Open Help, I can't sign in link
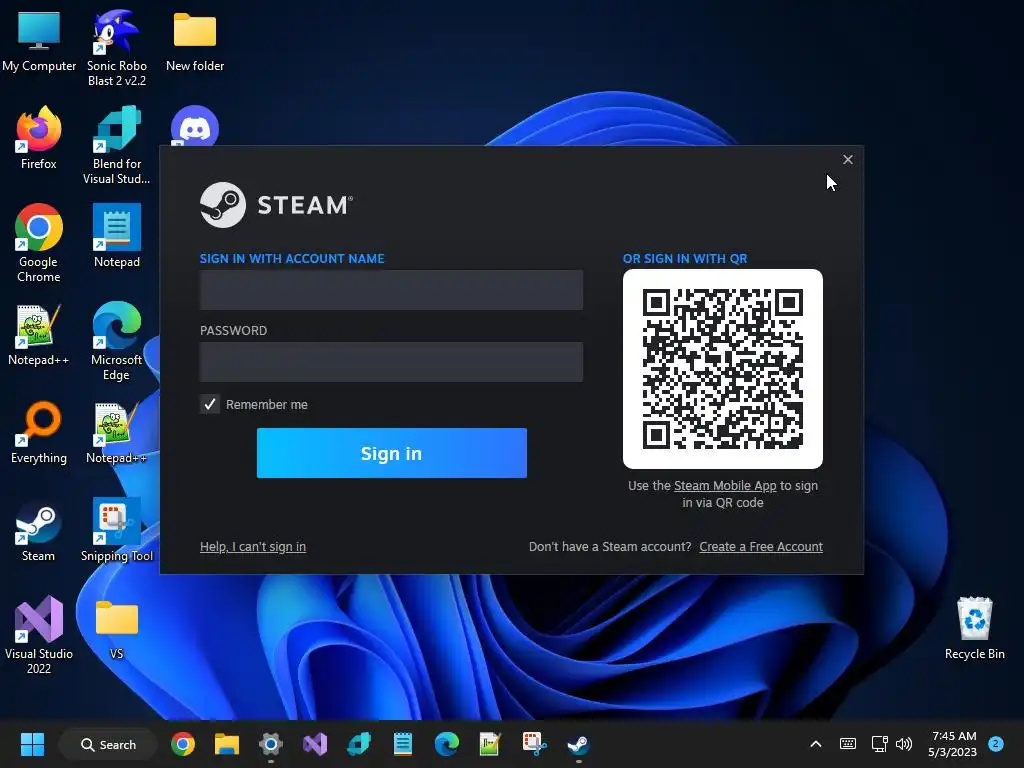This screenshot has height=768, width=1024. point(253,547)
